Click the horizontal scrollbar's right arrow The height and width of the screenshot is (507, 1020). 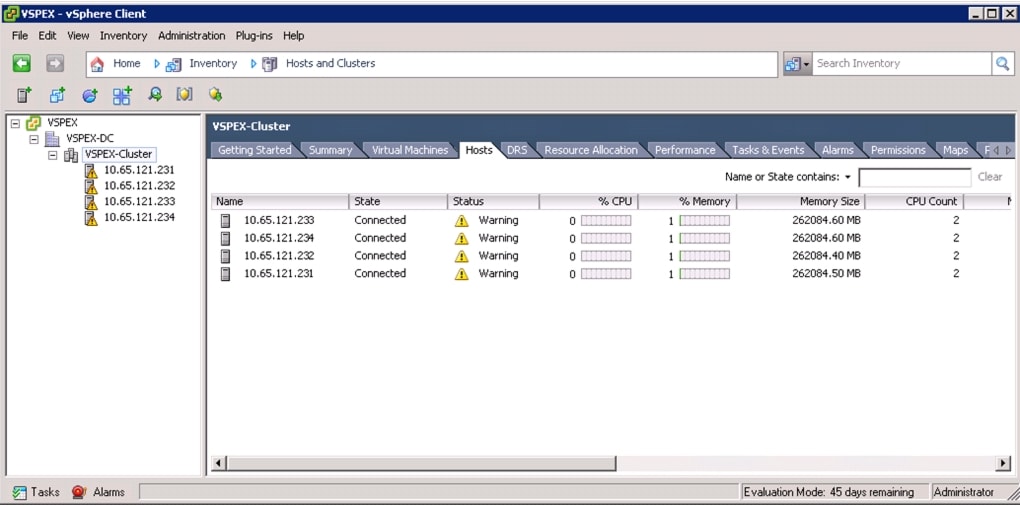[1004, 463]
